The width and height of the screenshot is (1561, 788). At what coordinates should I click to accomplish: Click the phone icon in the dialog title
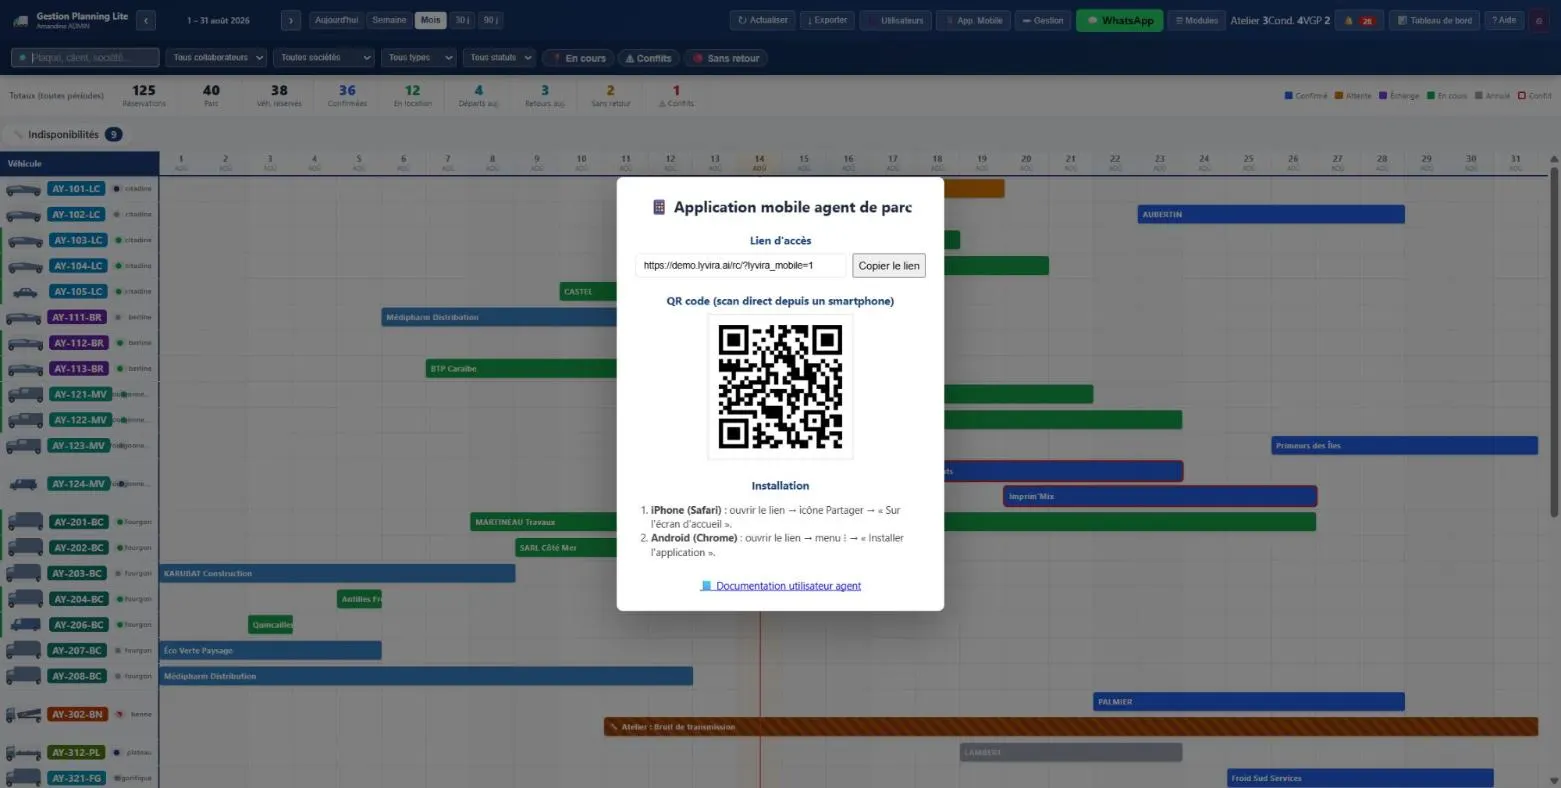[659, 207]
